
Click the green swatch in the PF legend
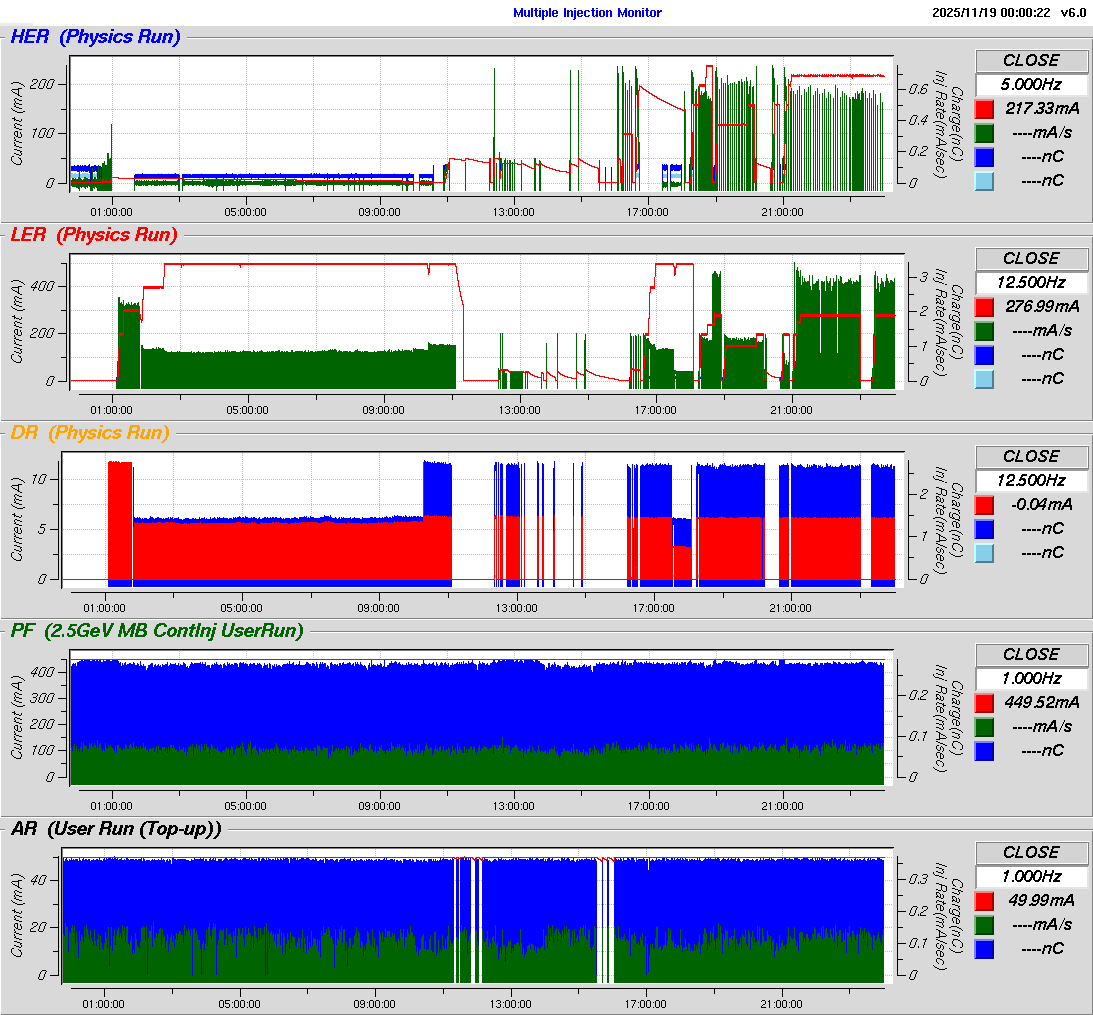pyautogui.click(x=985, y=727)
